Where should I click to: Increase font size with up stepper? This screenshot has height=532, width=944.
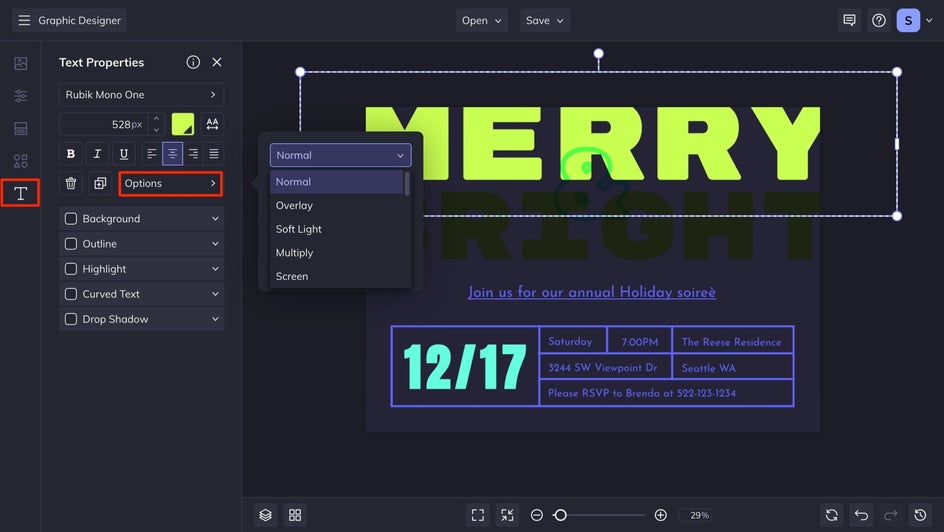(x=157, y=119)
